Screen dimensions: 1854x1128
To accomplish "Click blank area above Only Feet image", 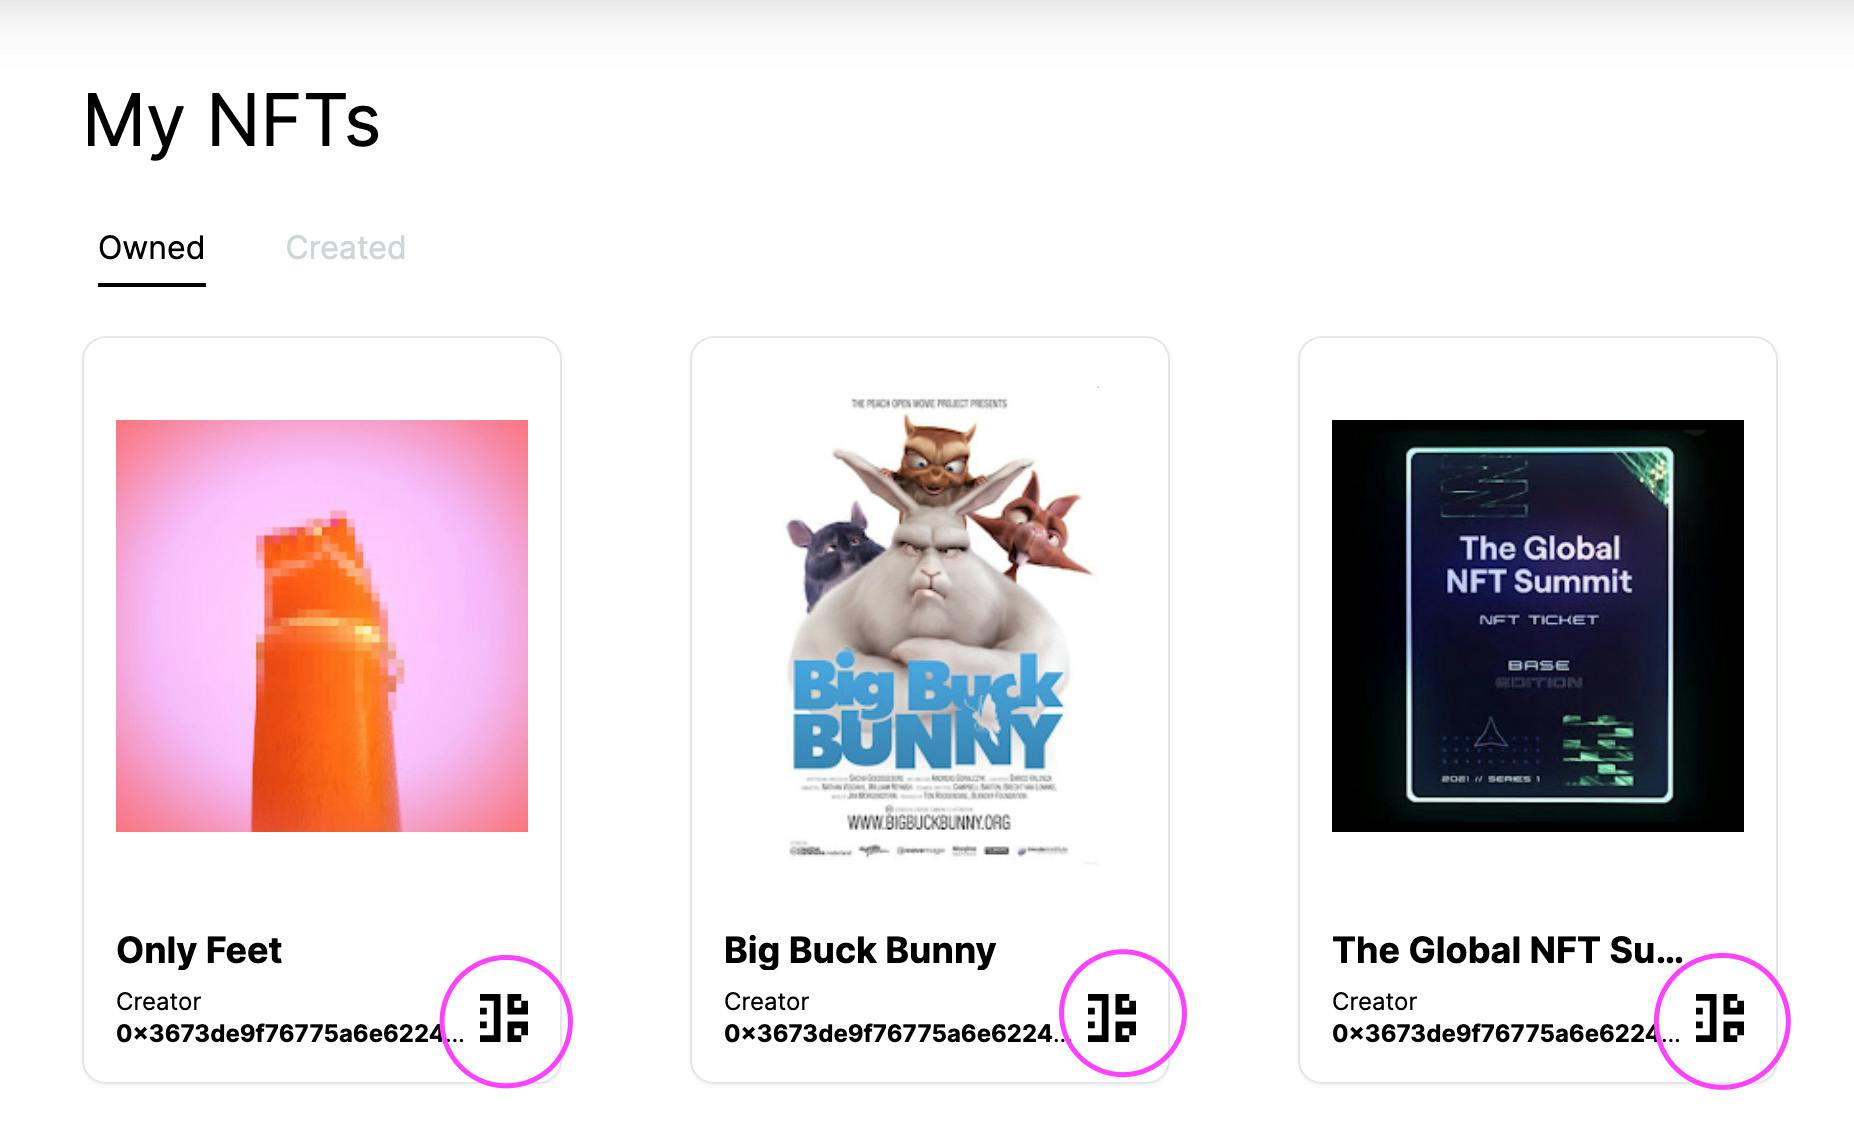I will pos(322,380).
